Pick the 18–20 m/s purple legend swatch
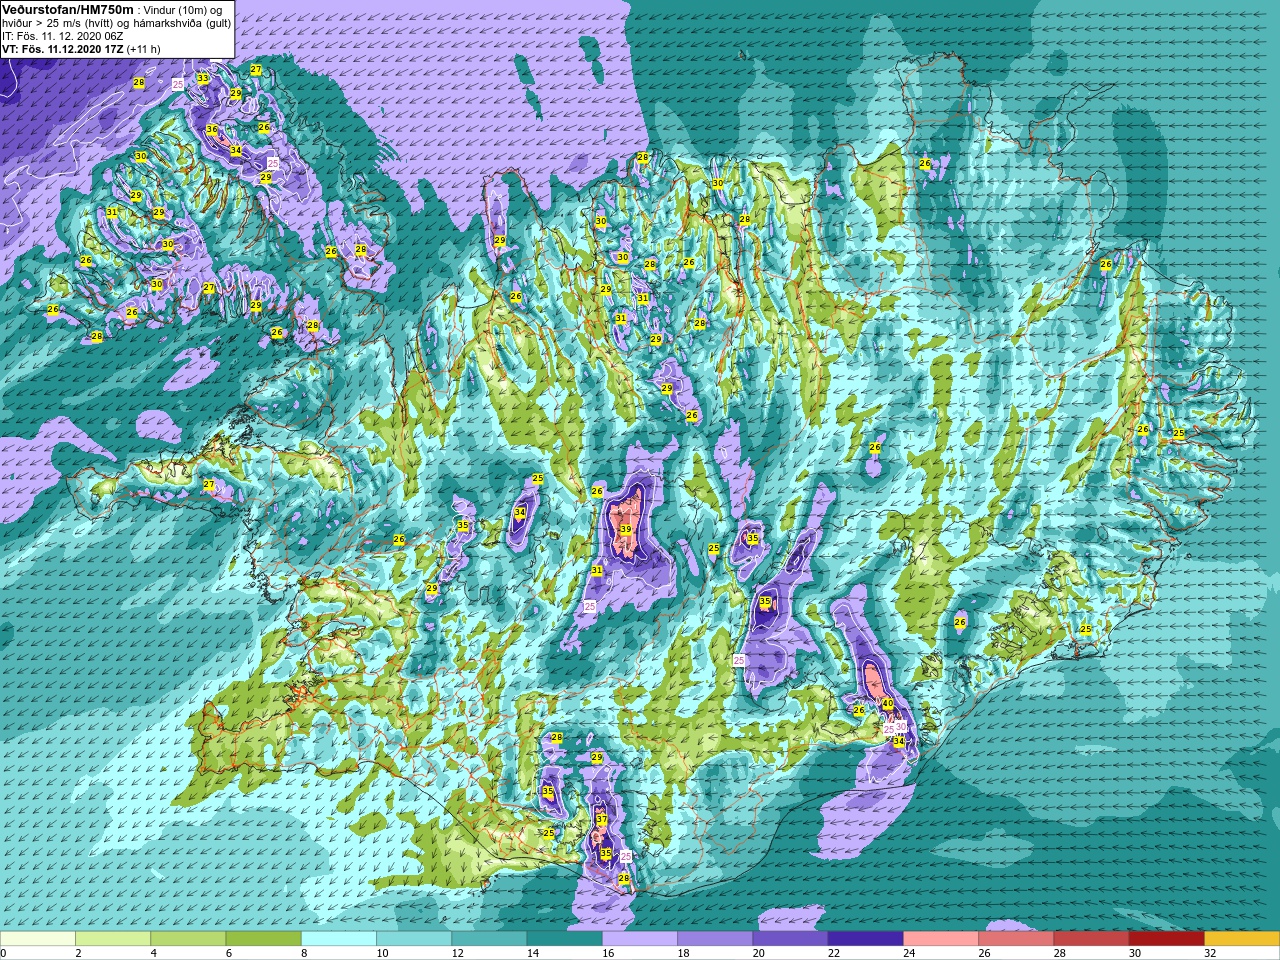Screen dimensions: 1280x960 point(715,939)
